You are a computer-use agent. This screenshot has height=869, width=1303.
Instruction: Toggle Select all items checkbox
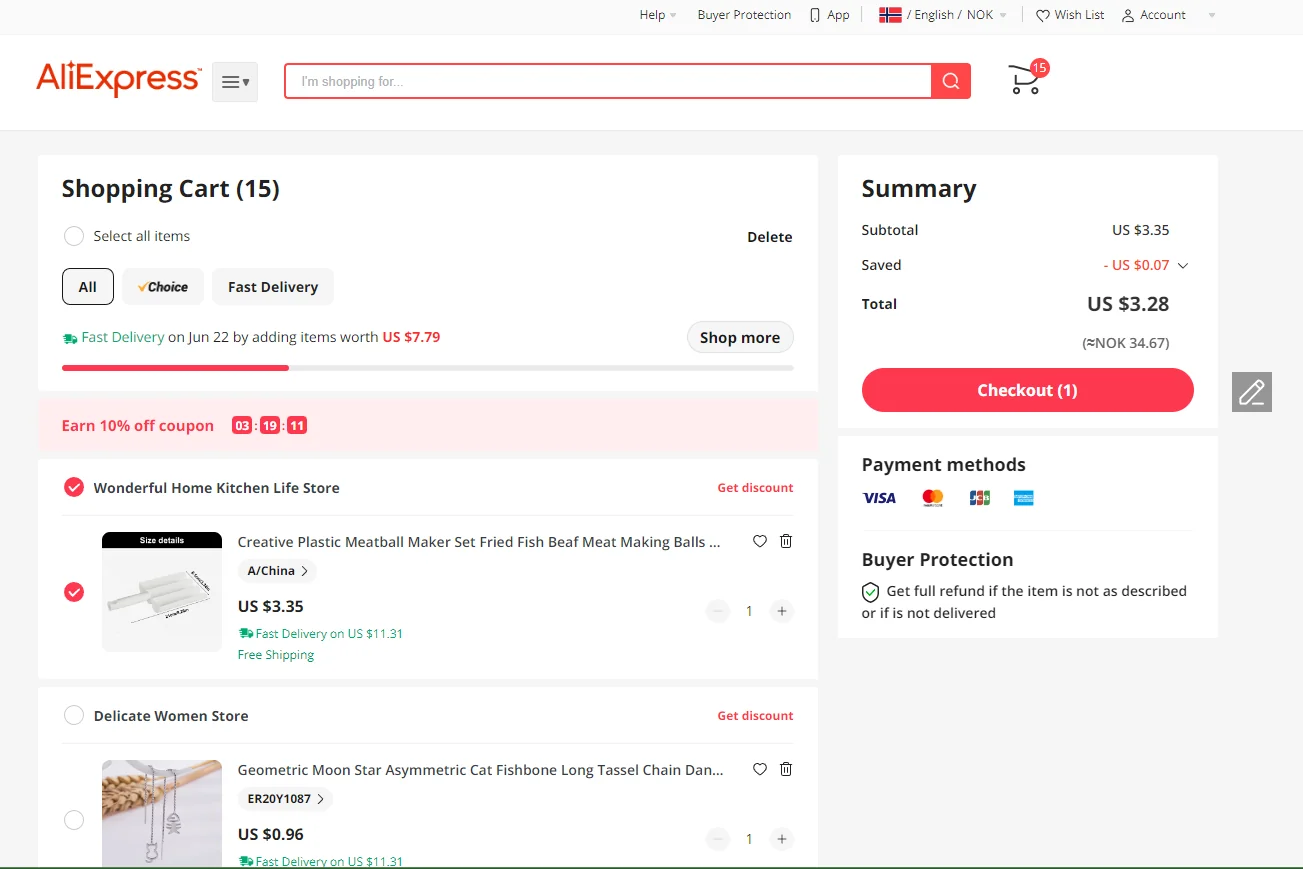74,236
